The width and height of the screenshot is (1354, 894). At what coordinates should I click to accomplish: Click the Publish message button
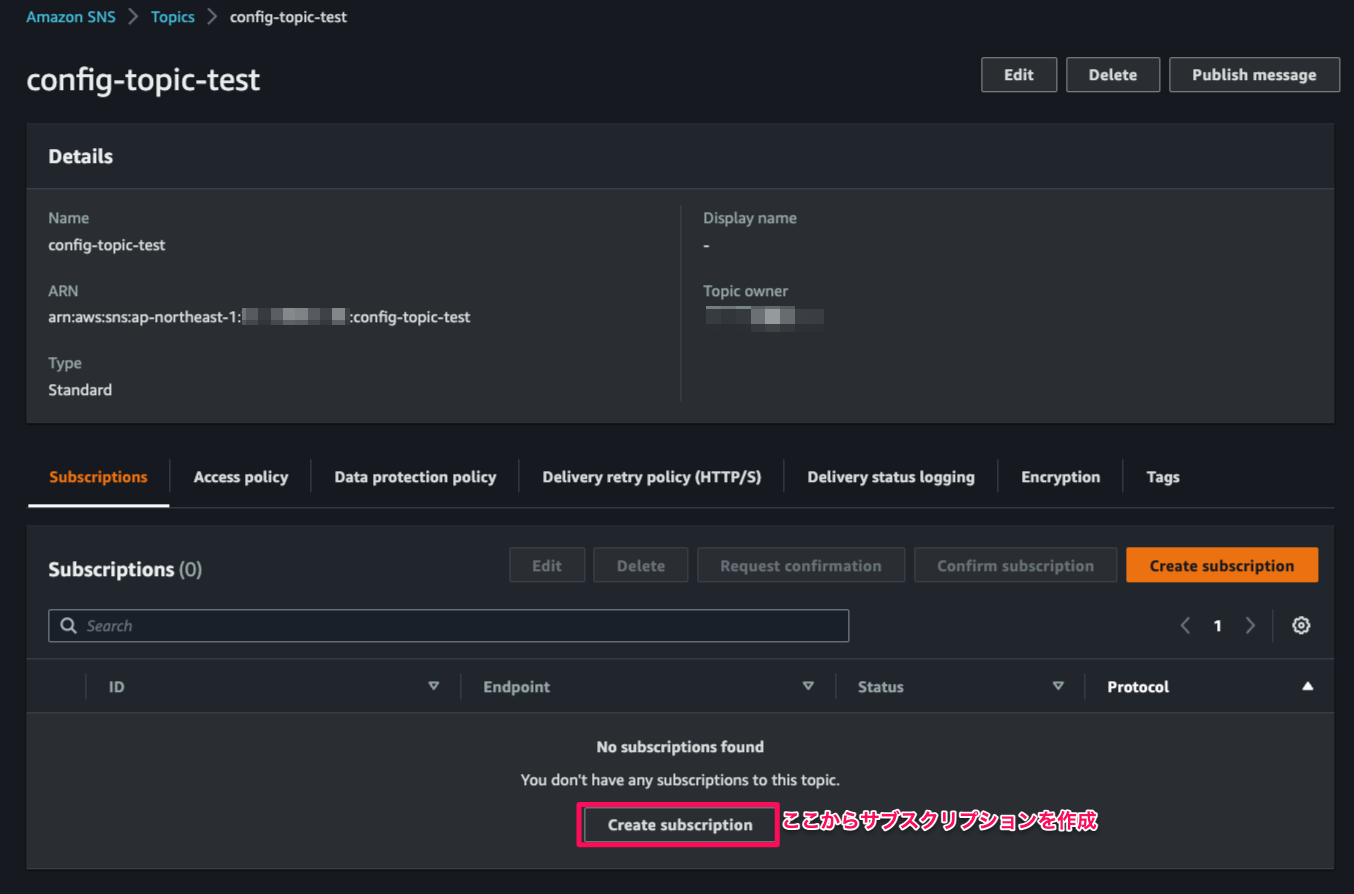click(x=1254, y=75)
